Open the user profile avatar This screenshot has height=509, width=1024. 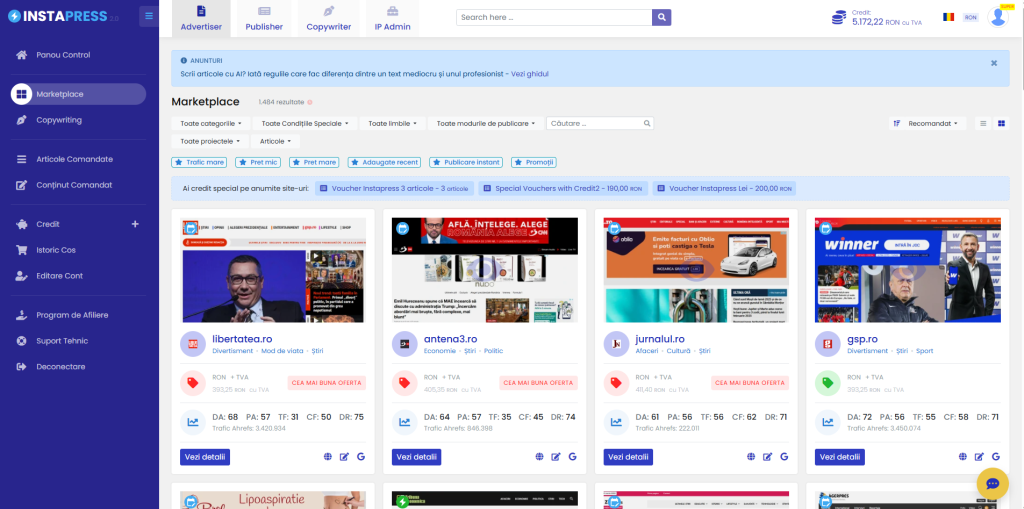[x=998, y=17]
